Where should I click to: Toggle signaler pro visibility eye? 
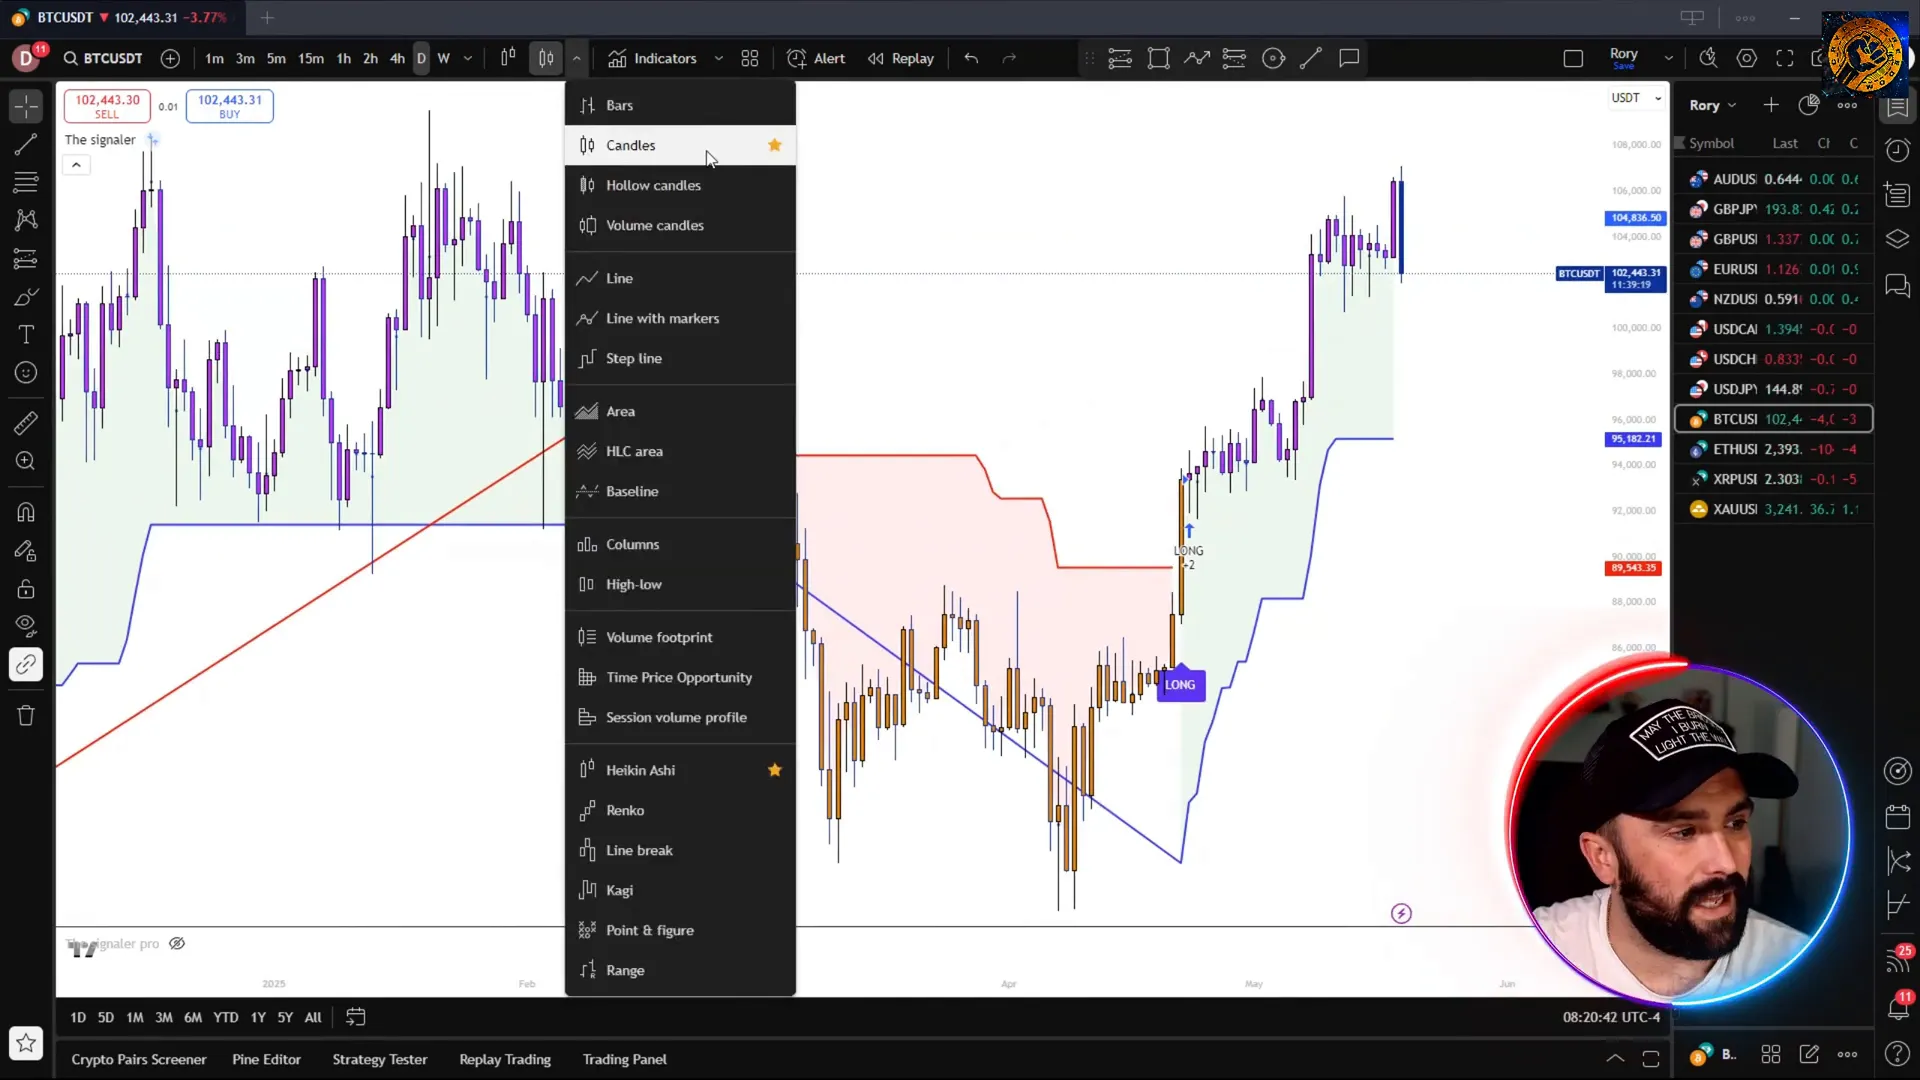[177, 943]
